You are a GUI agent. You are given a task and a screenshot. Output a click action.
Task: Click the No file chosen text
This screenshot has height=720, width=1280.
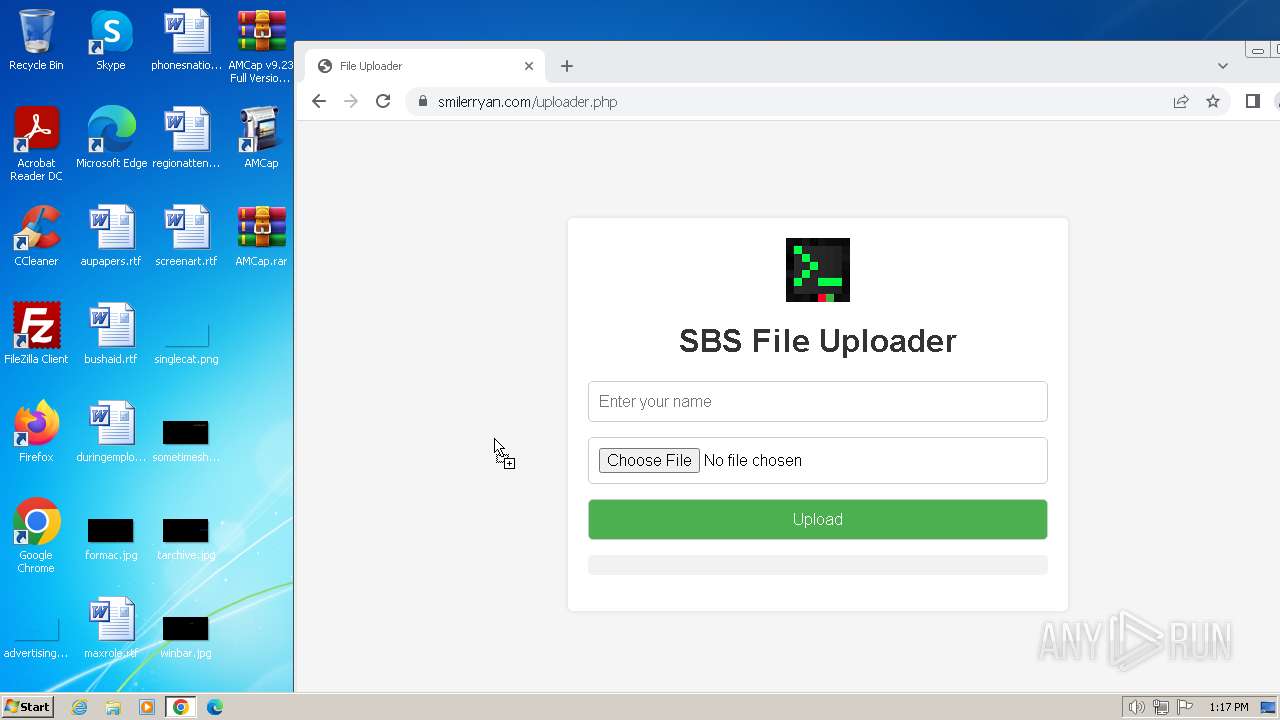(753, 460)
